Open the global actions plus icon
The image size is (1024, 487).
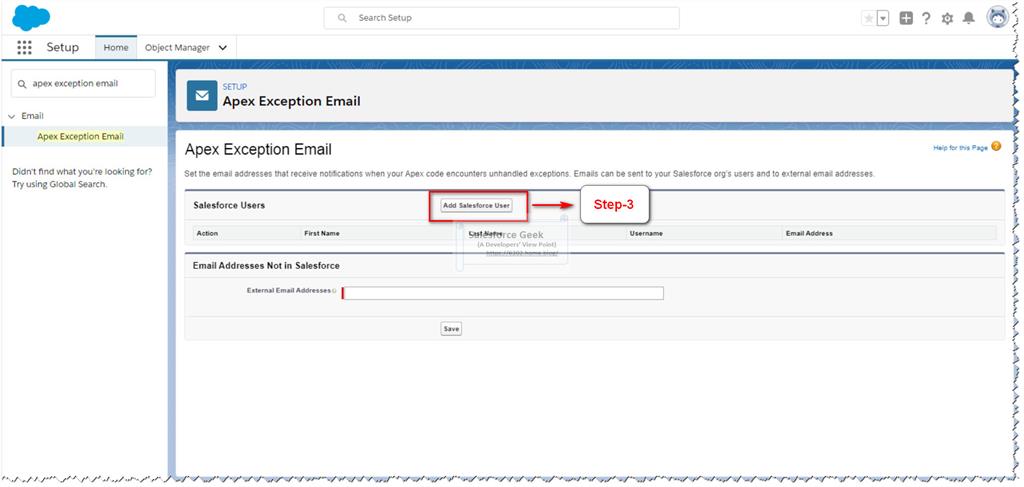pyautogui.click(x=906, y=18)
